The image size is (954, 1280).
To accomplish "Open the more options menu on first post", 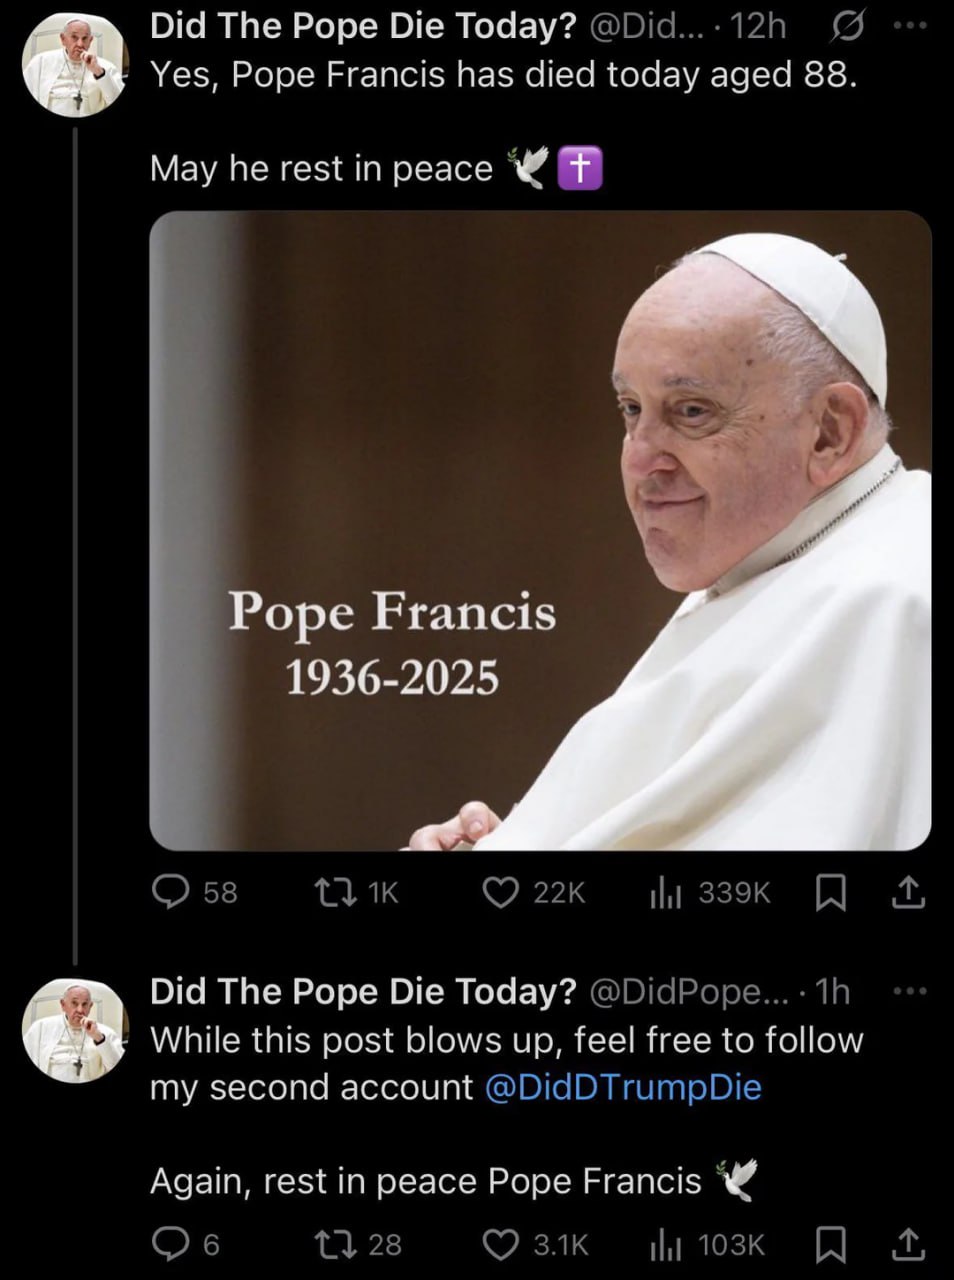I will pos(908,27).
